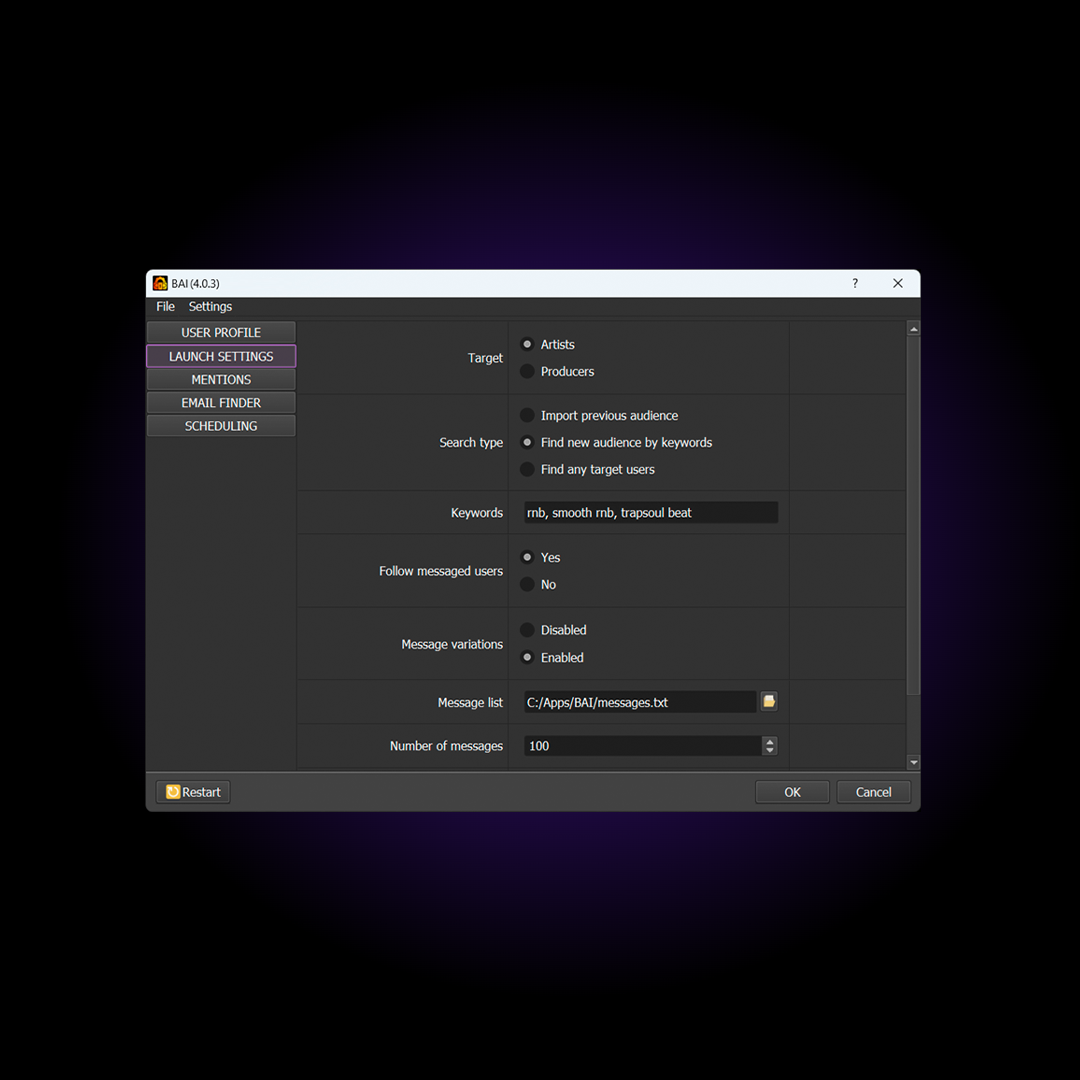
Task: Browse for message list file folder icon
Action: [769, 701]
